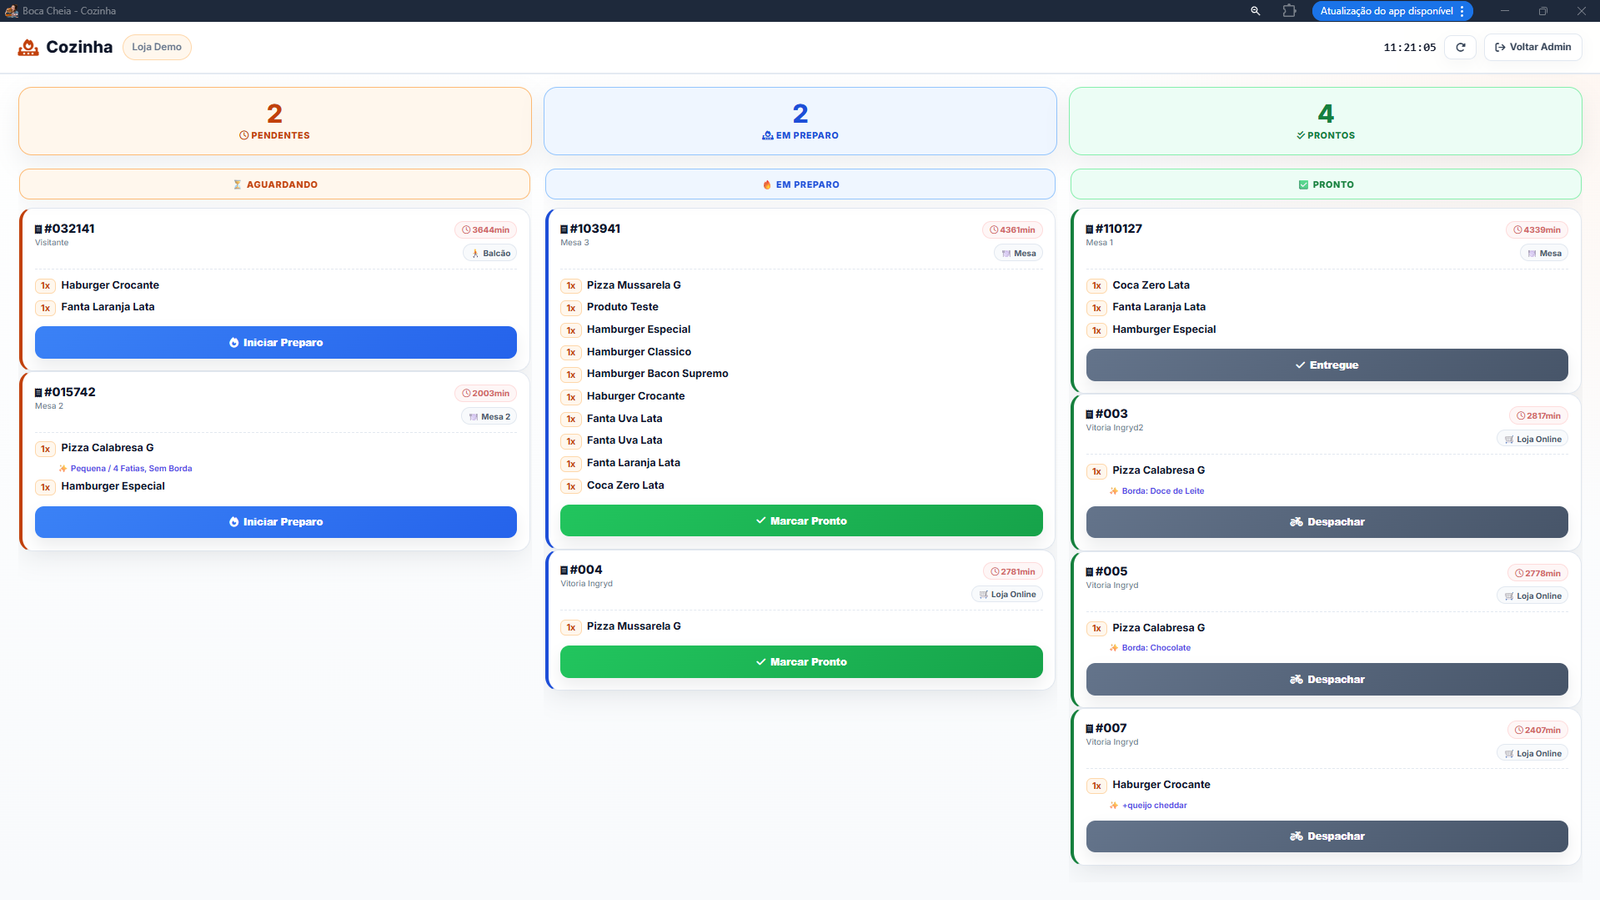Click the note Borda: Doce de Leite
Screen dimensions: 1600x900
tap(1163, 491)
